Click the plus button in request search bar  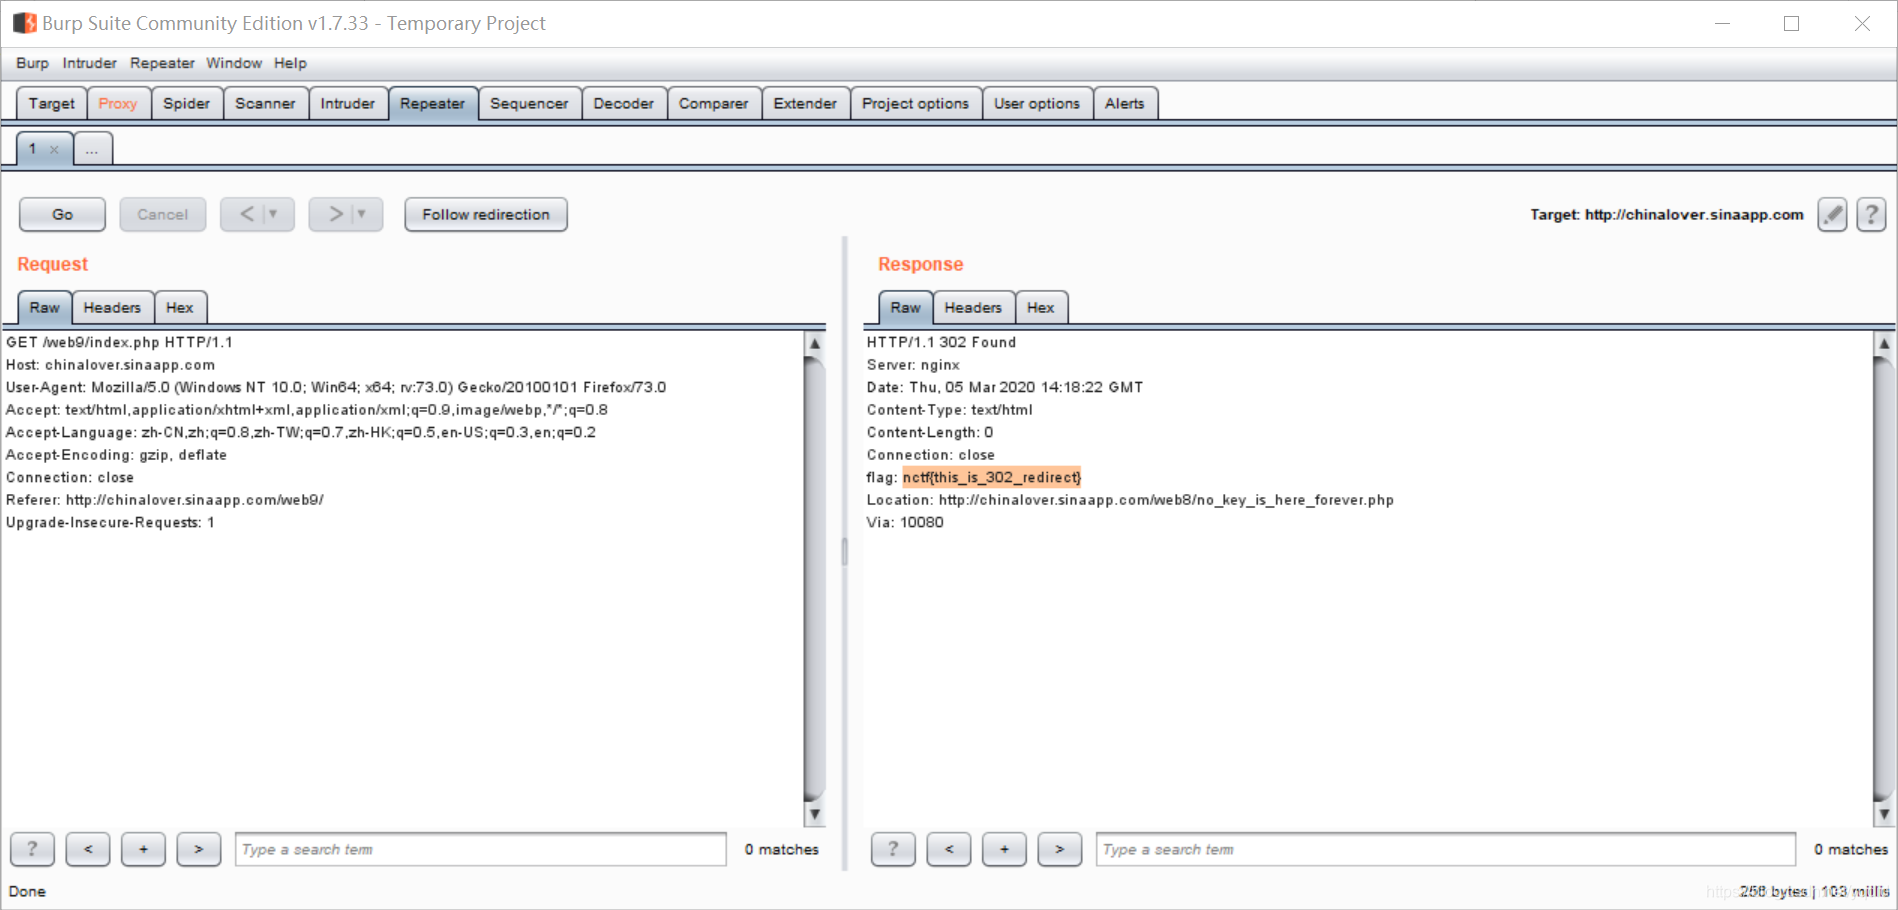point(143,849)
